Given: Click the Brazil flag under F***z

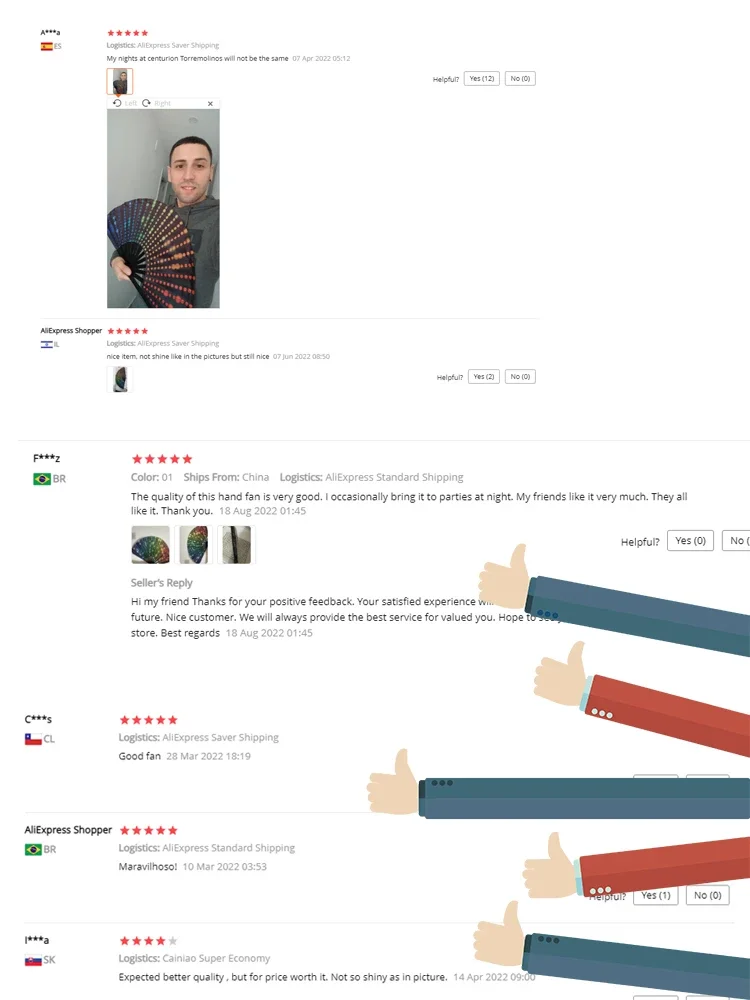Looking at the screenshot, I should pyautogui.click(x=42, y=479).
